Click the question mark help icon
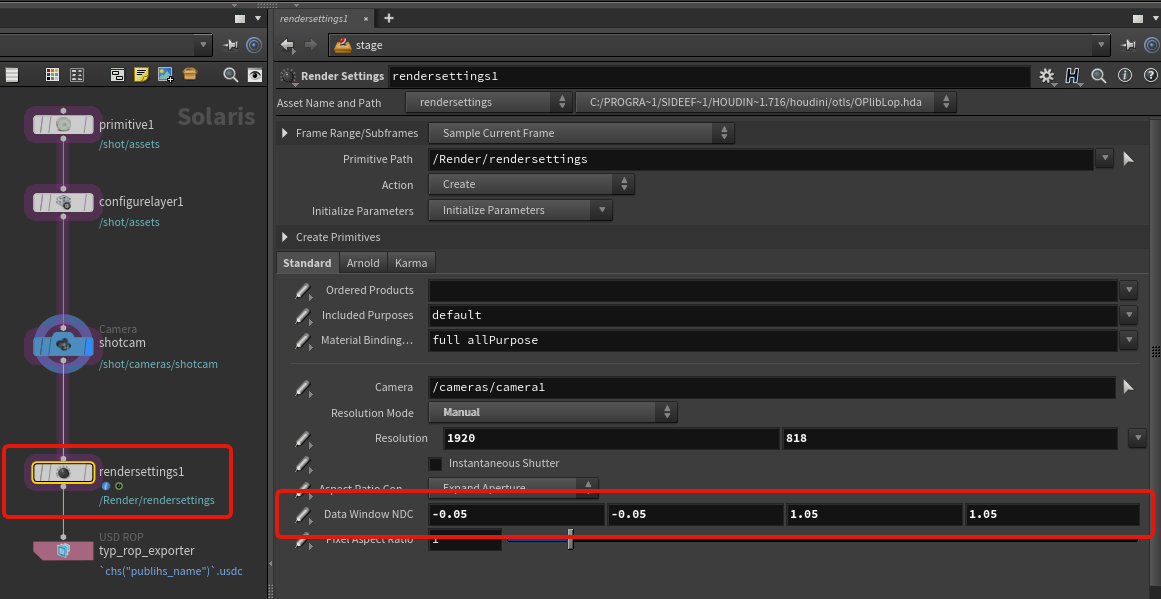Viewport: 1161px width, 599px height. coord(1151,76)
